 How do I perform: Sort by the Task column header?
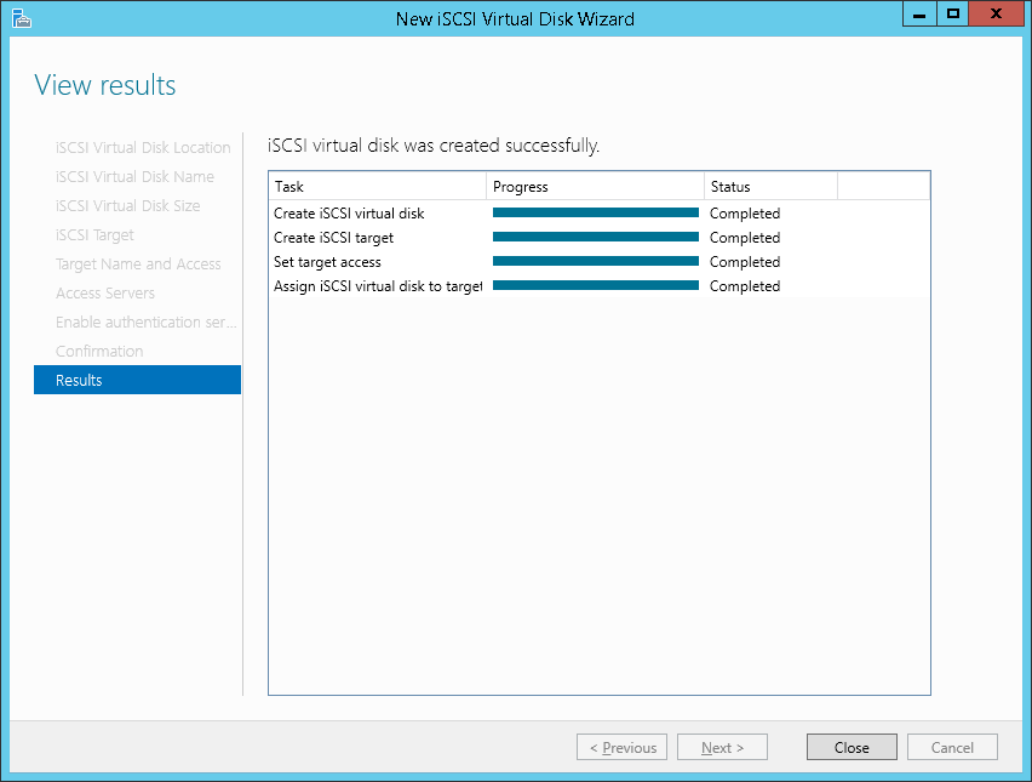click(x=377, y=186)
